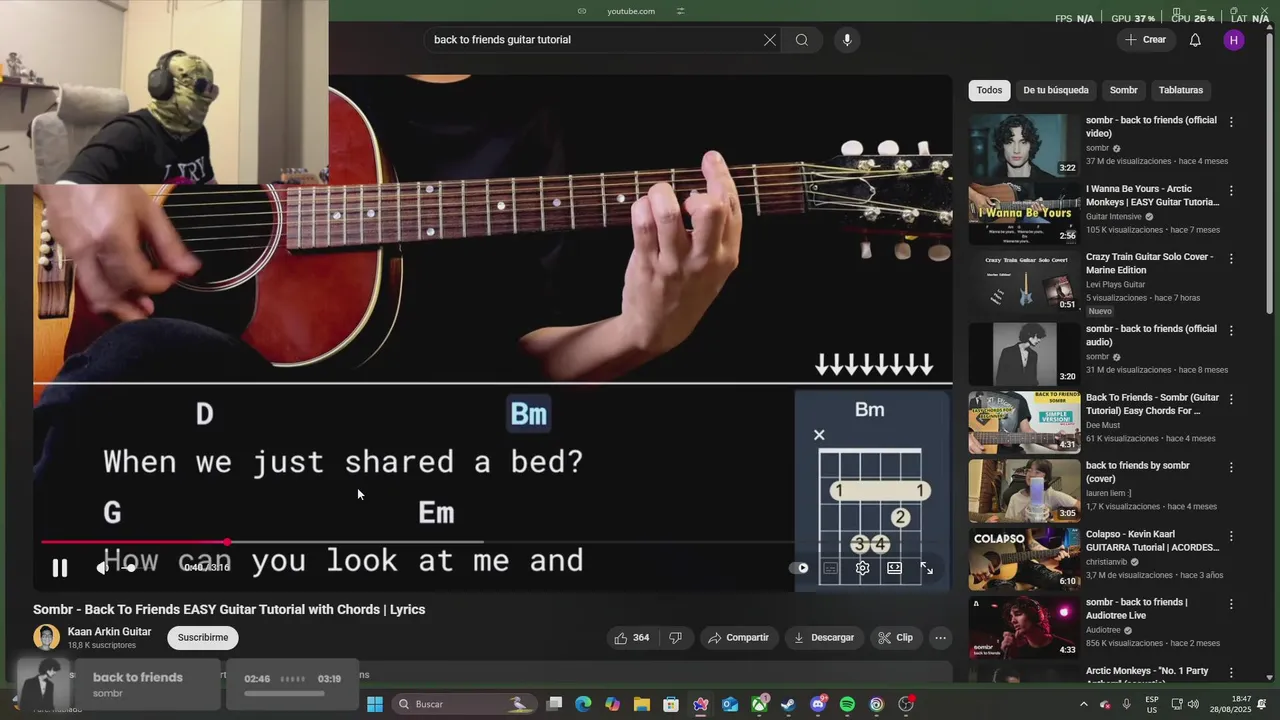Open options for Dee Must tutorial
Screen dimensions: 1280x720
click(x=1231, y=398)
